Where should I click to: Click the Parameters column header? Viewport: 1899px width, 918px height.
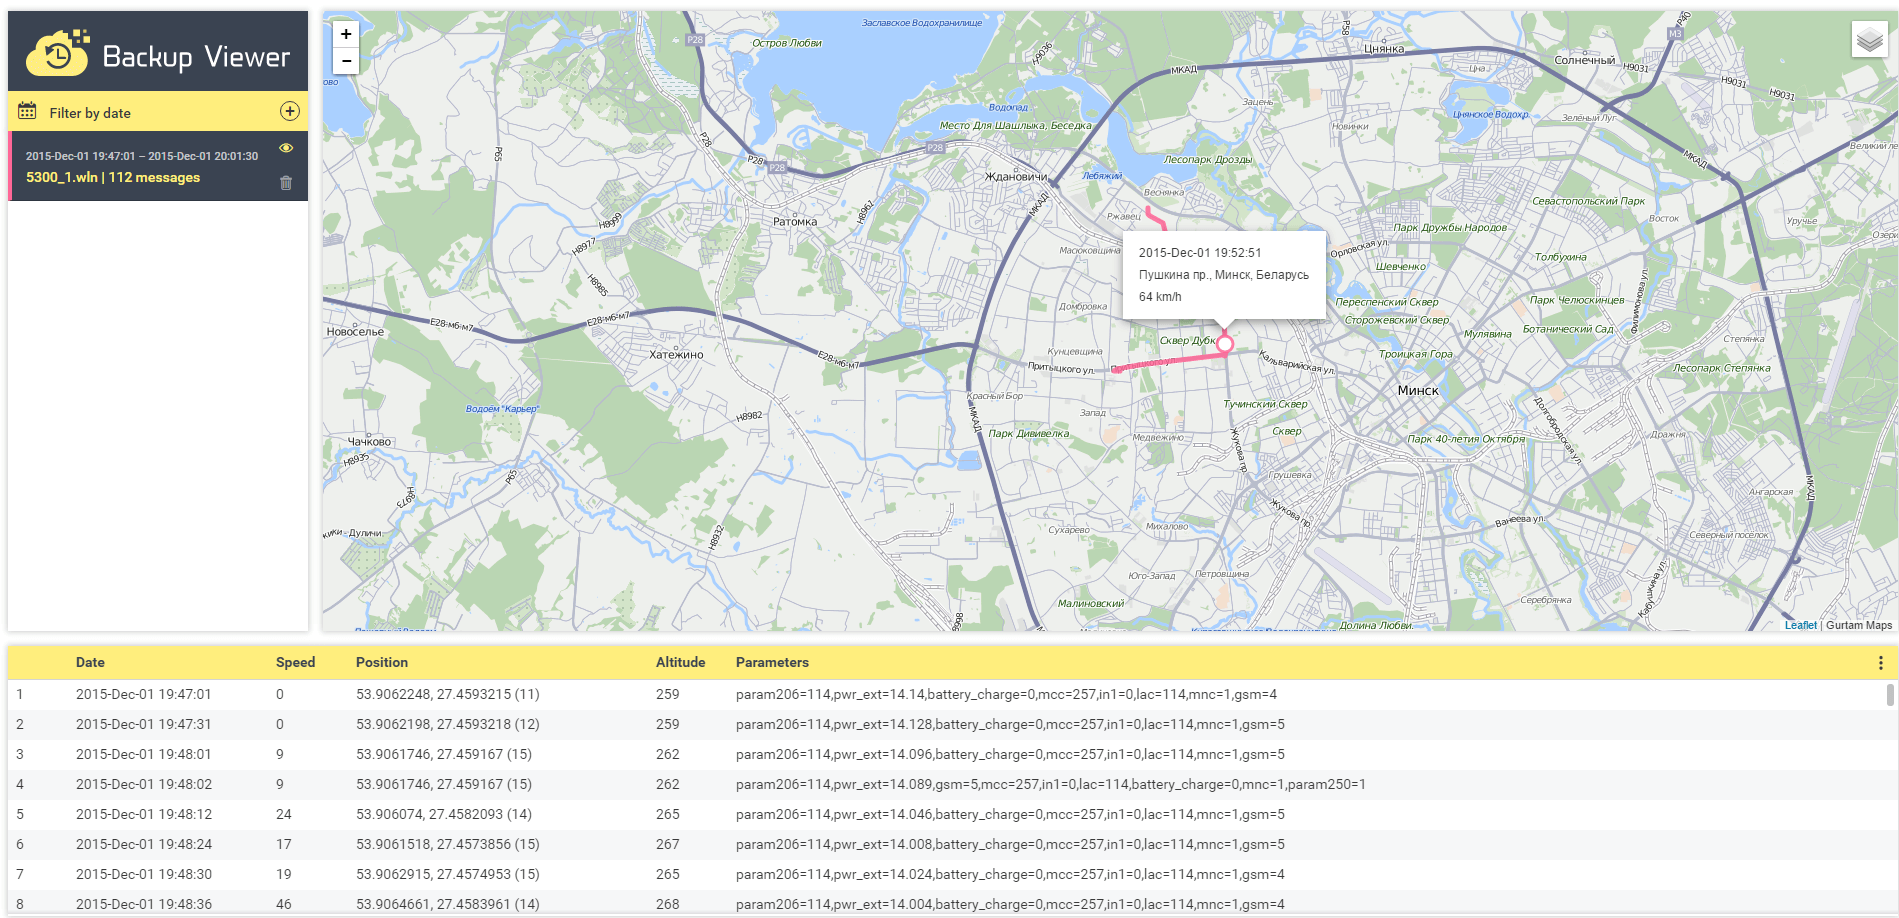tap(772, 662)
